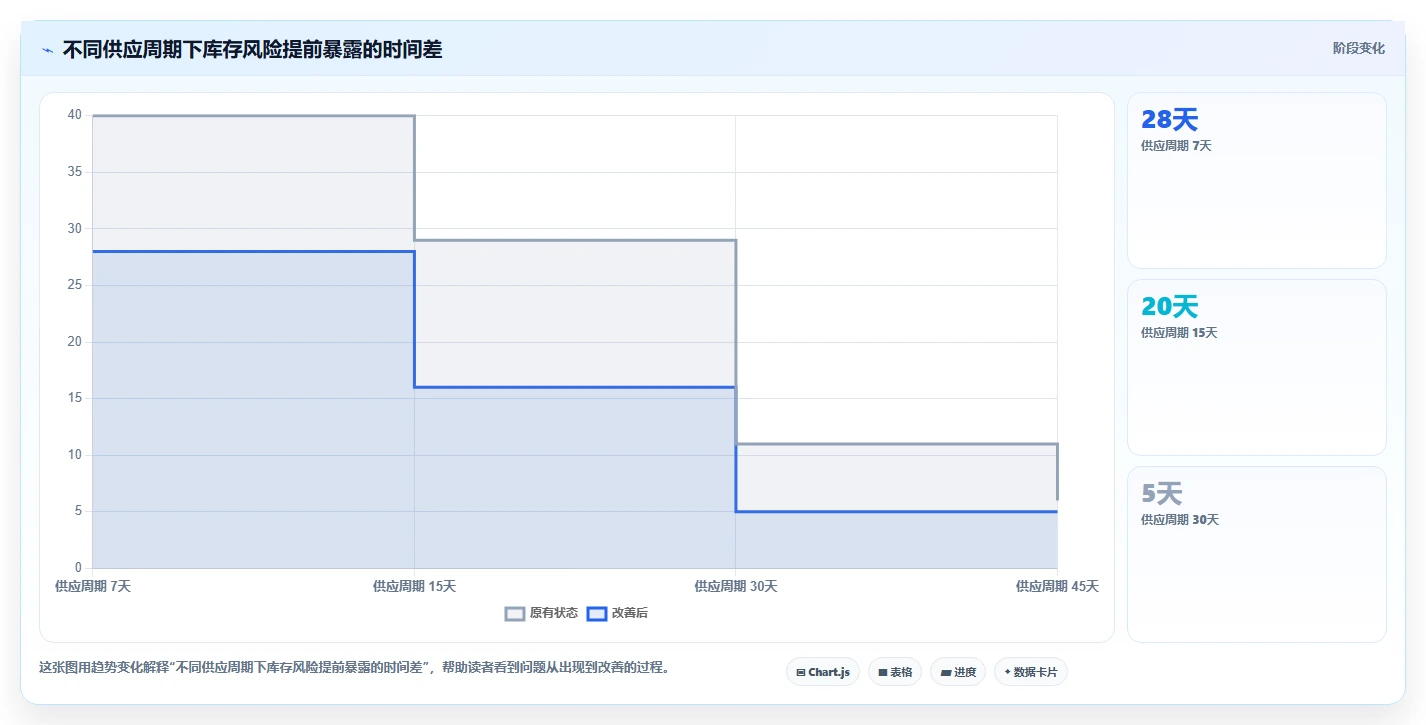Click x-axis label 供应周期 45天
The width and height of the screenshot is (1426, 725).
pyautogui.click(x=1057, y=586)
